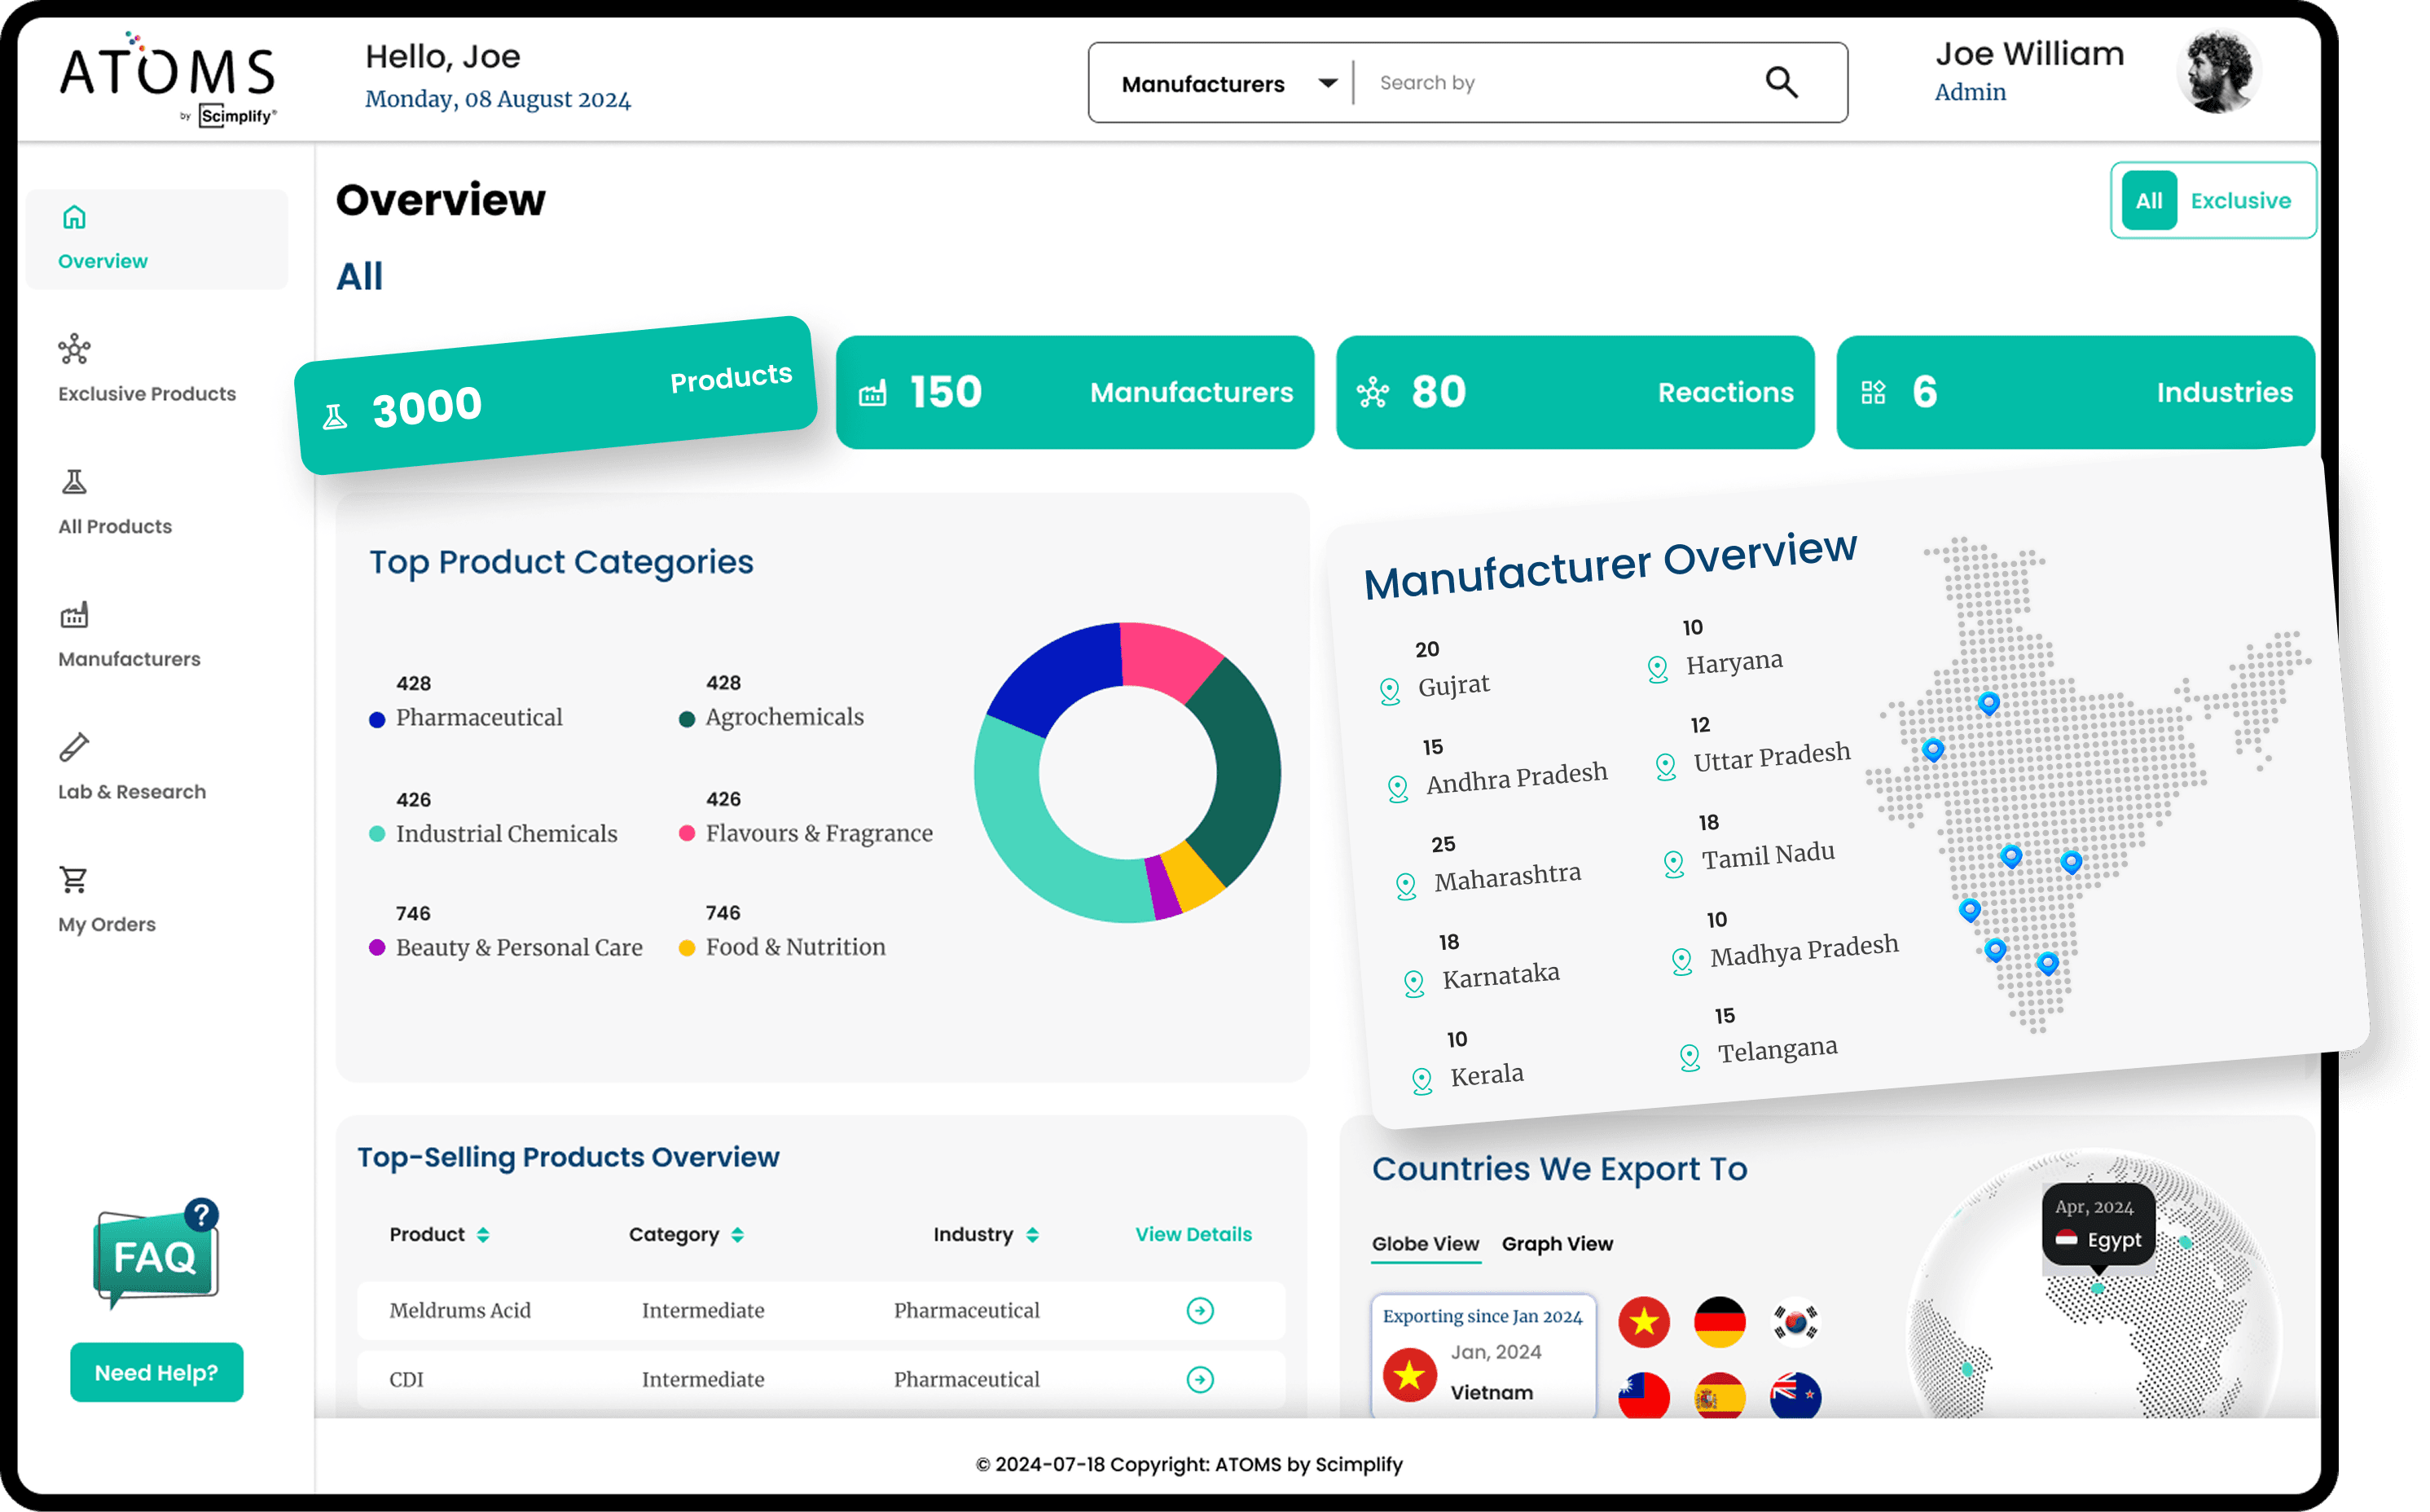Switch to Graph View of export countries
The height and width of the screenshot is (1512, 2430).
(1557, 1244)
